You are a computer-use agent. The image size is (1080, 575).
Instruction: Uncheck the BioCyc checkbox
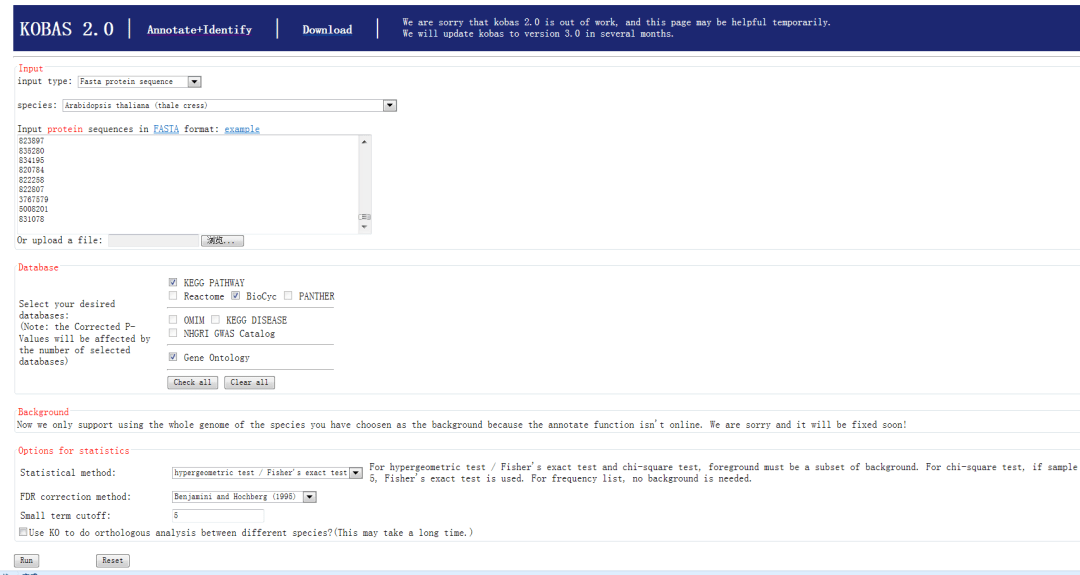tap(236, 296)
